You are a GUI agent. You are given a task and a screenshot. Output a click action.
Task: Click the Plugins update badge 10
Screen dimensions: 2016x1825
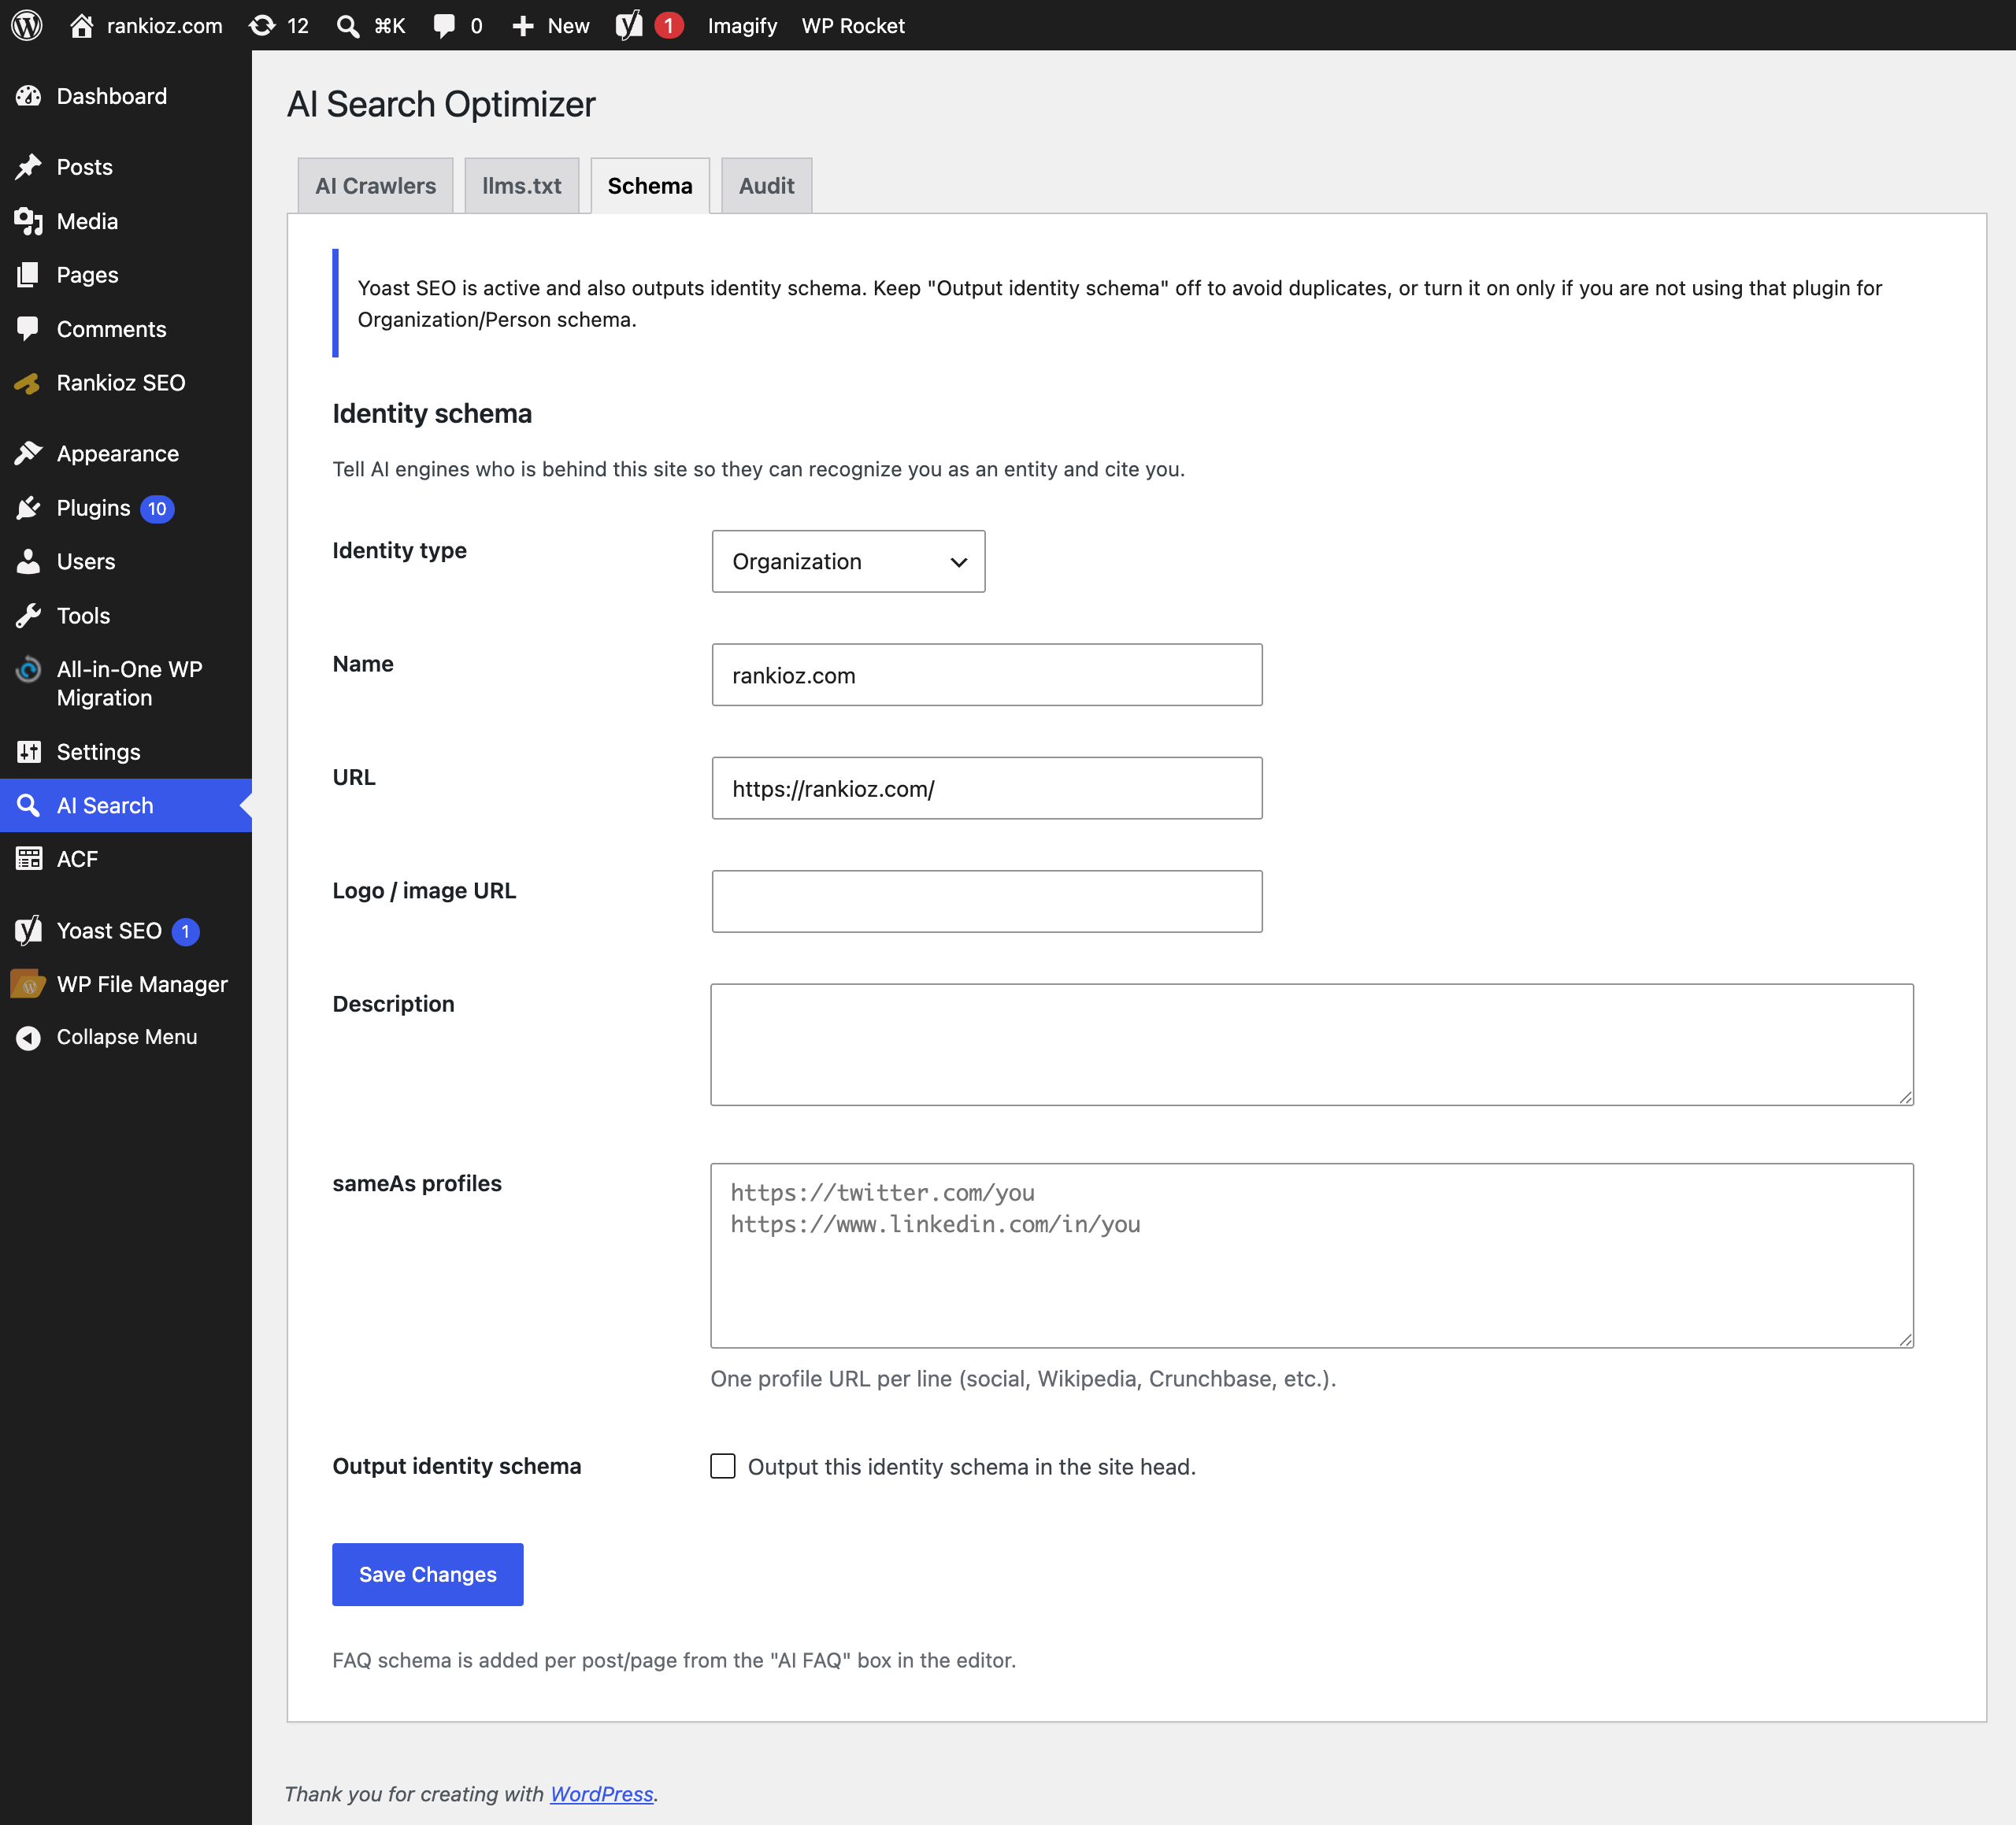tap(157, 508)
